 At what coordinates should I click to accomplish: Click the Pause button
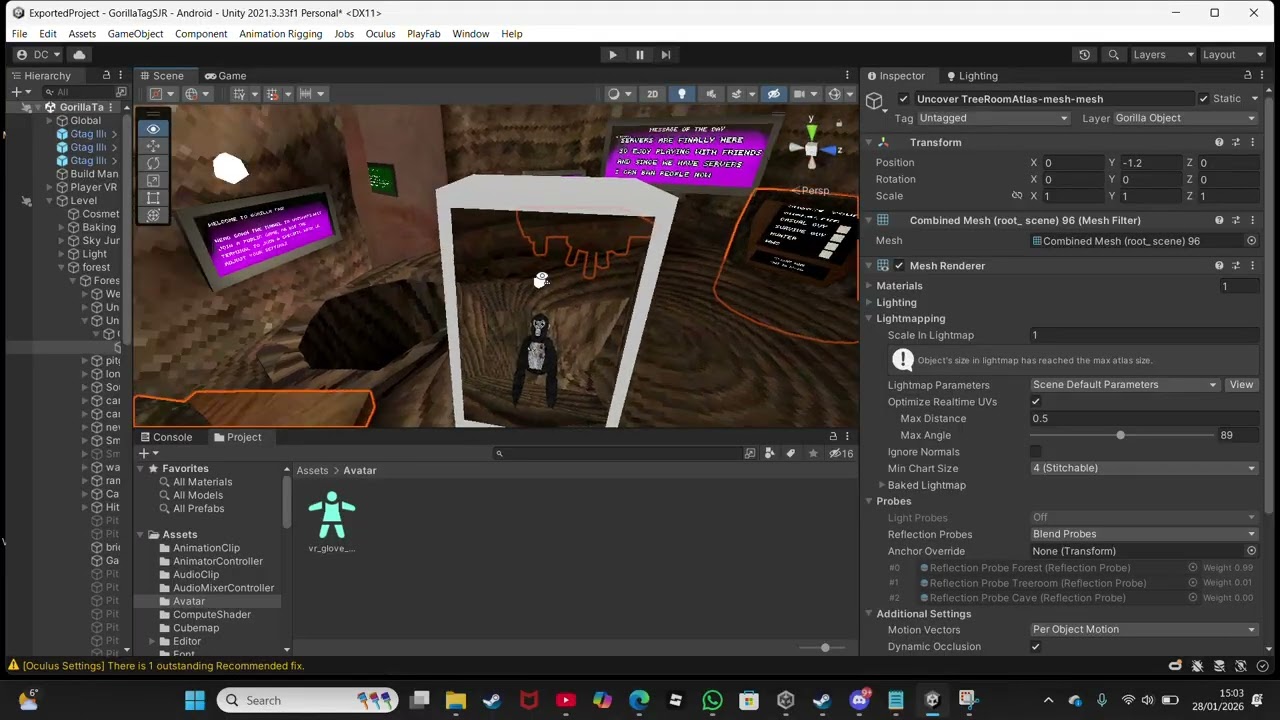(640, 54)
